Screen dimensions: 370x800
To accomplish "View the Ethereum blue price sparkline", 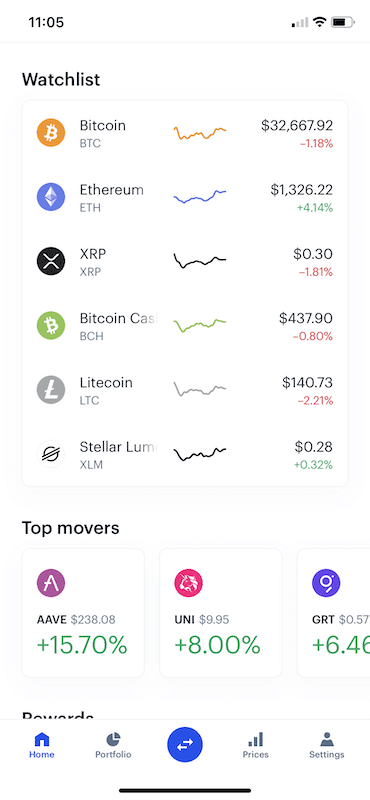I will [x=200, y=197].
